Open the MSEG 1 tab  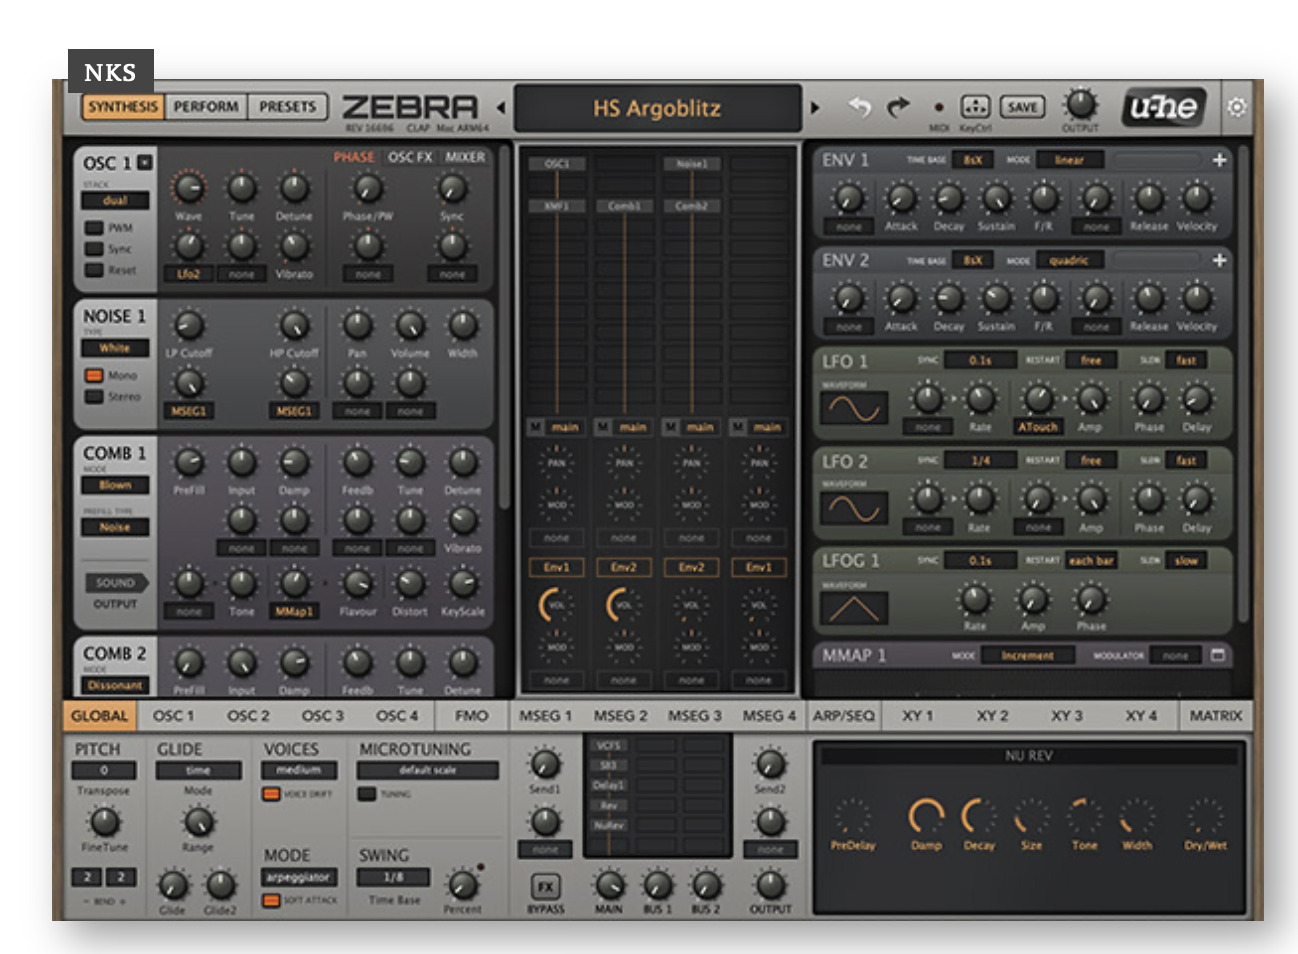tap(546, 716)
